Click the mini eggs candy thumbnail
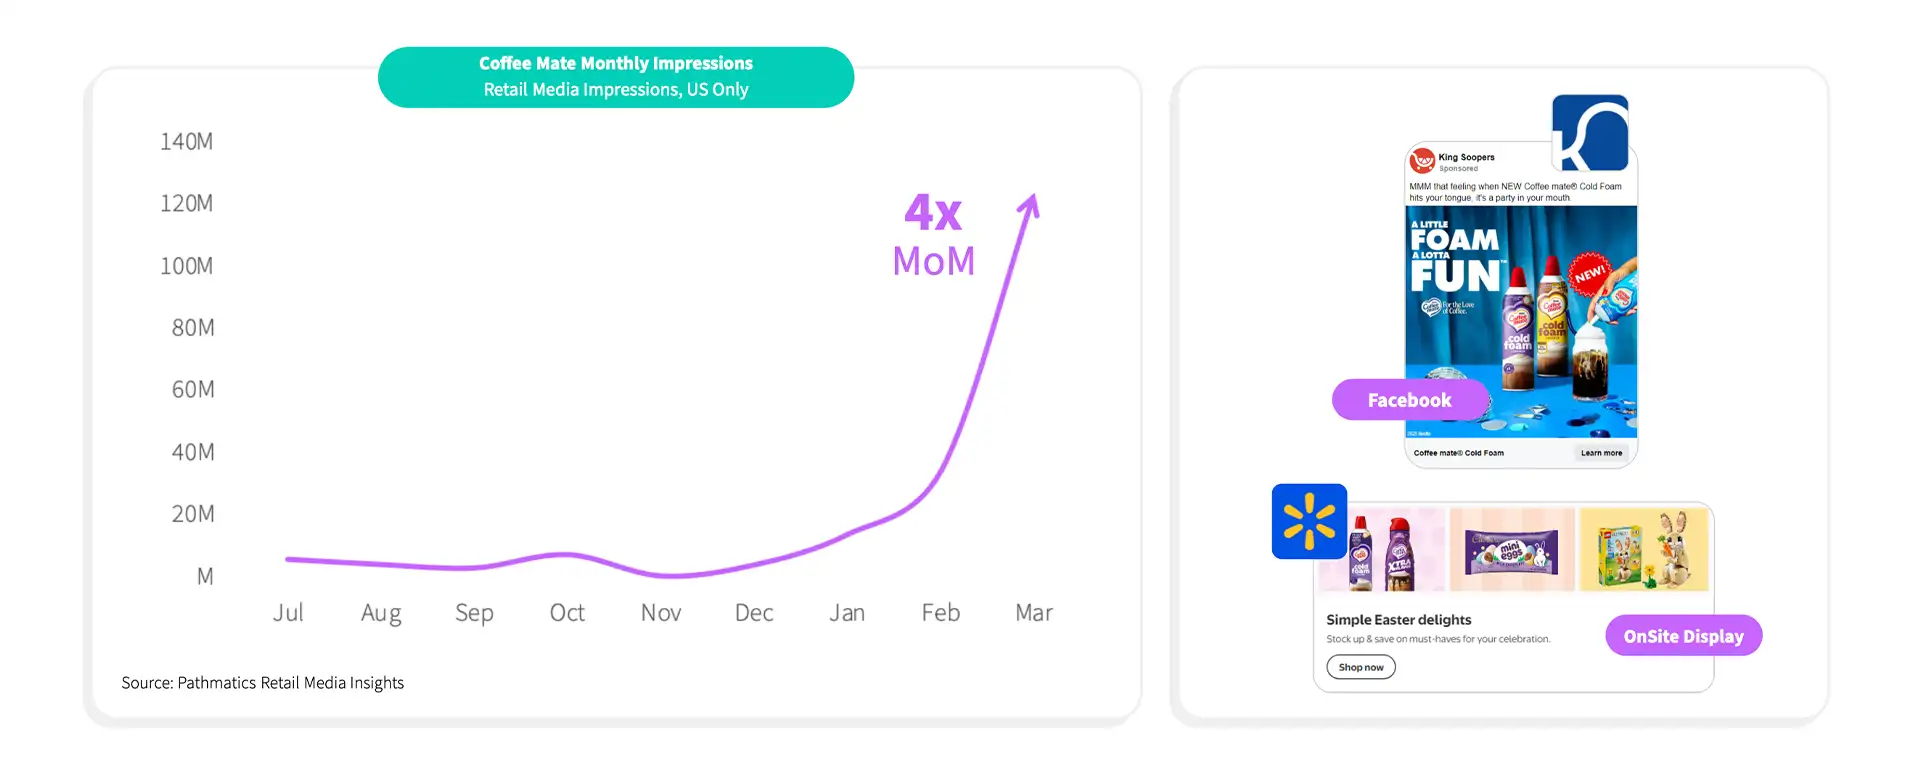Viewport: 1920px width, 776px height. [1512, 549]
